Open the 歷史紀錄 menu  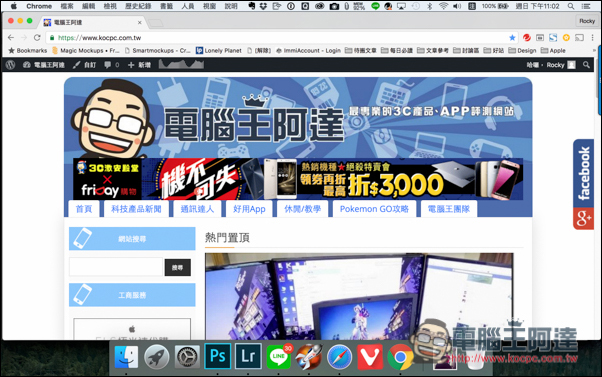(x=138, y=6)
